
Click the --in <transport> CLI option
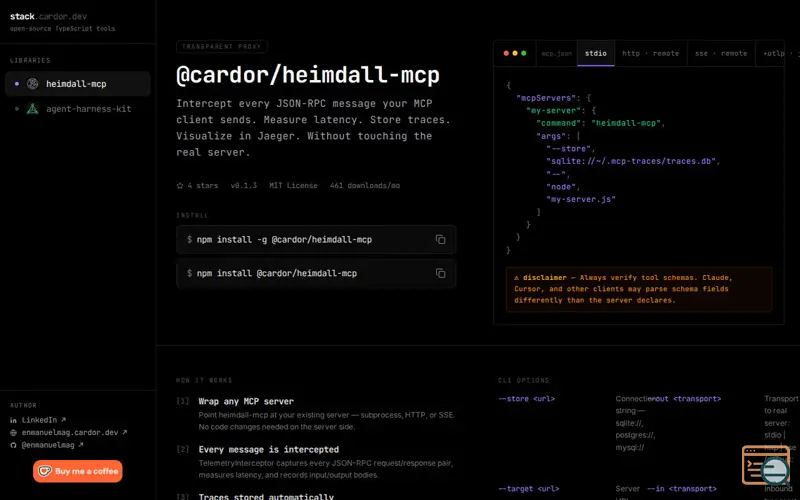682,489
